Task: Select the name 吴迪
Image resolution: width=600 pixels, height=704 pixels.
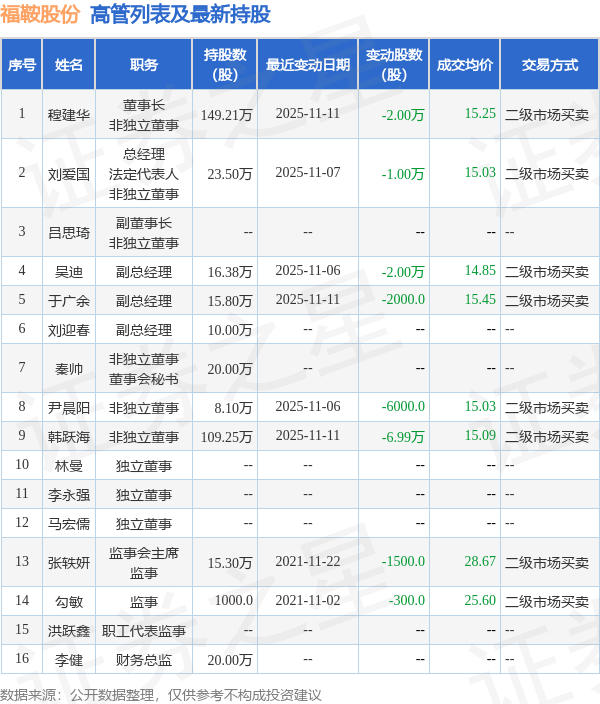Action: coord(69,272)
